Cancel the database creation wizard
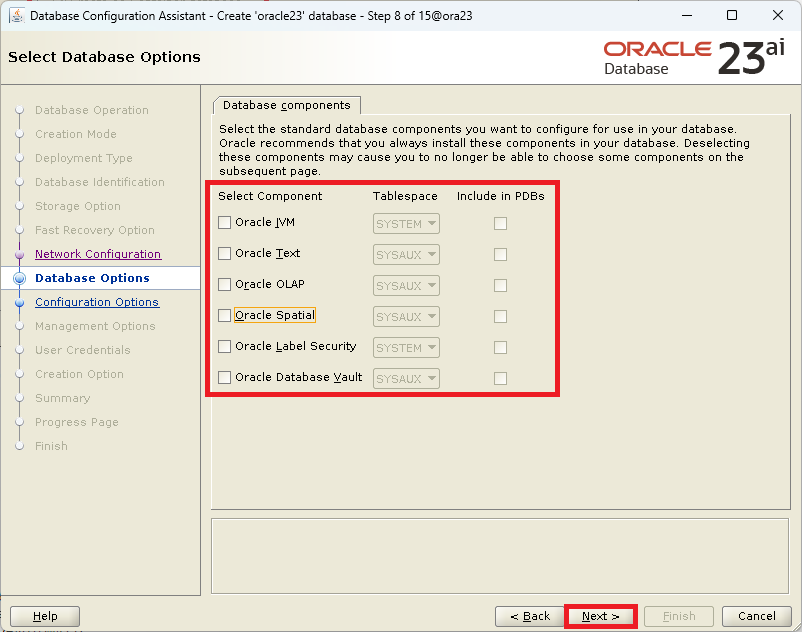This screenshot has height=632, width=802. 756,616
